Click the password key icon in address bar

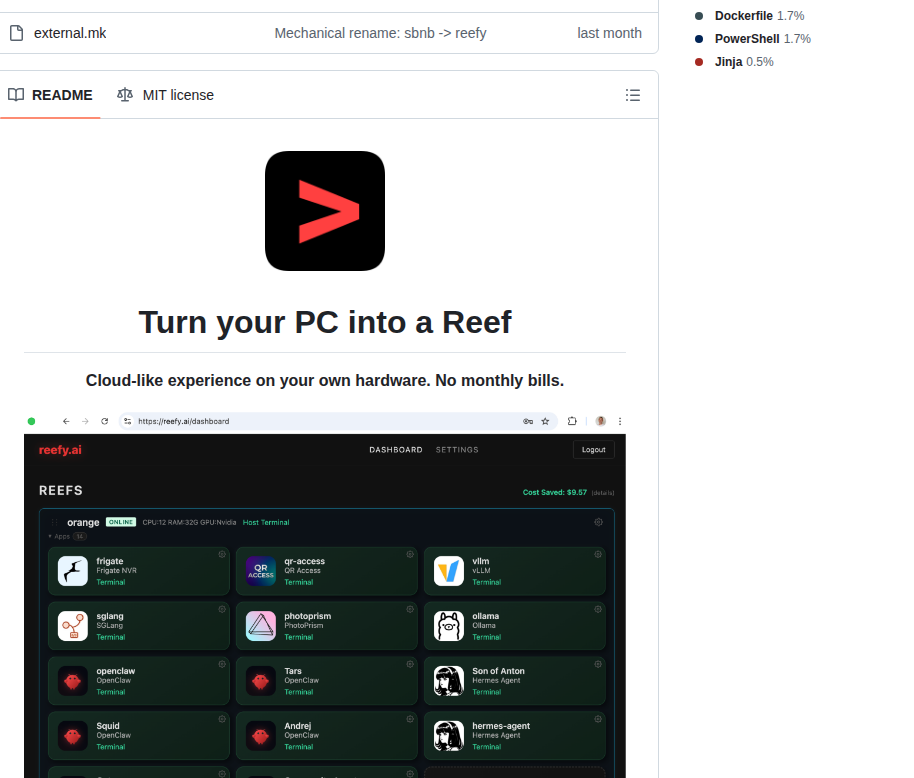tap(528, 421)
